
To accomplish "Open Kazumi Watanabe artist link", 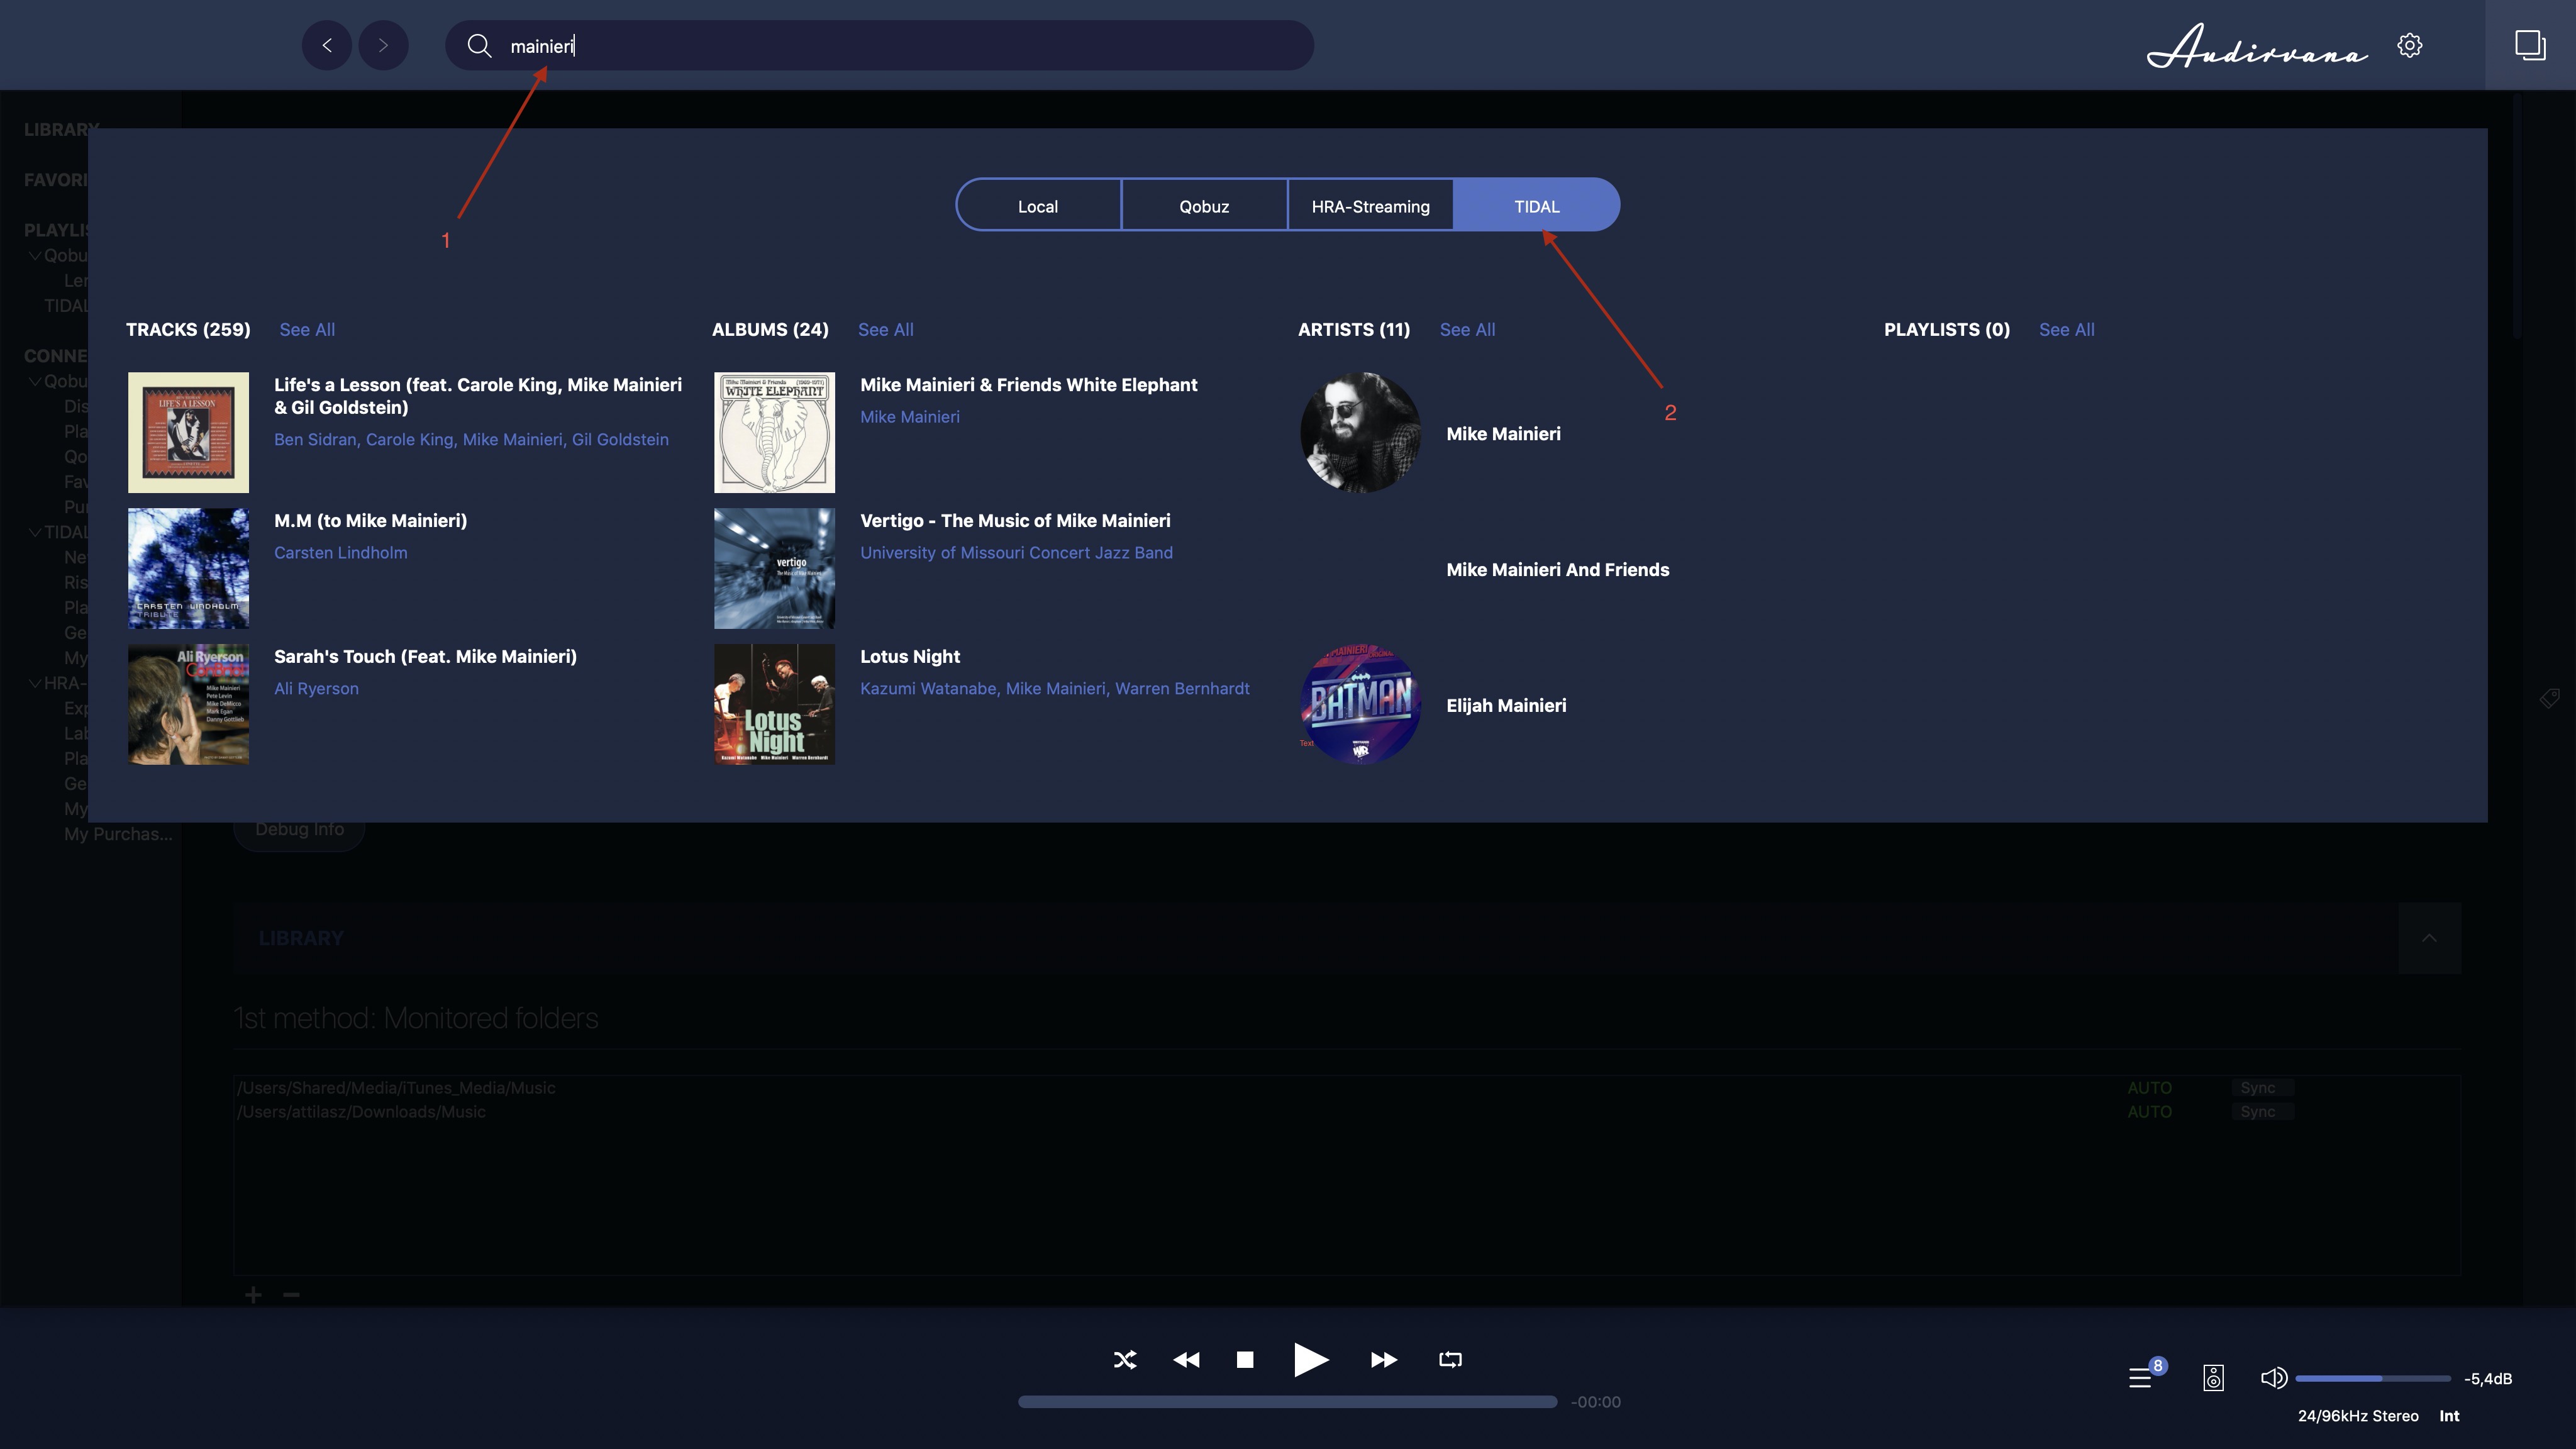I will point(928,689).
